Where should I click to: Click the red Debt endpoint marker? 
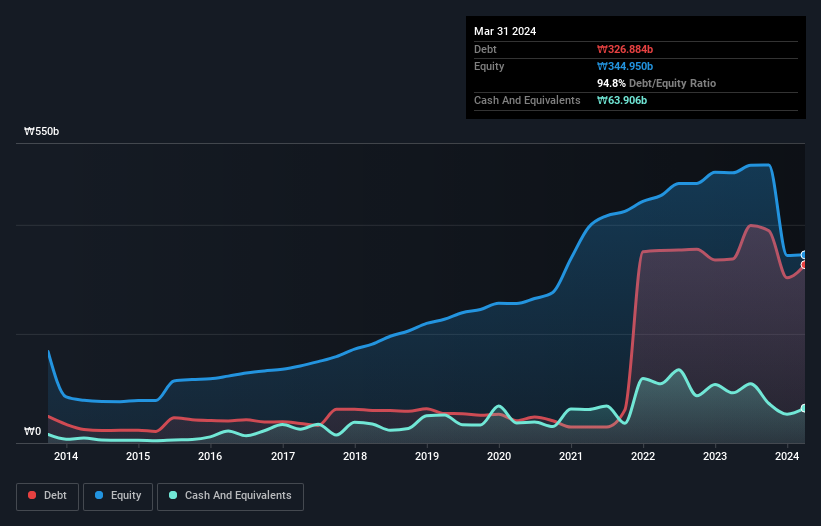tap(803, 265)
